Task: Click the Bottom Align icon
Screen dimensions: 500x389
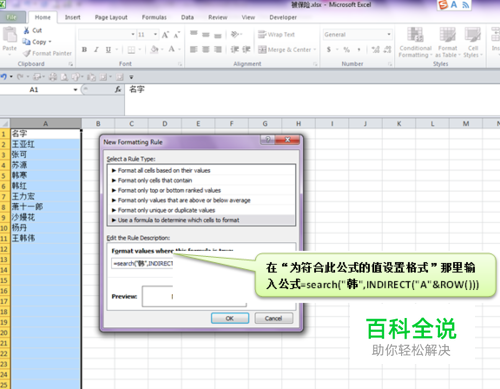Action: tap(218, 35)
